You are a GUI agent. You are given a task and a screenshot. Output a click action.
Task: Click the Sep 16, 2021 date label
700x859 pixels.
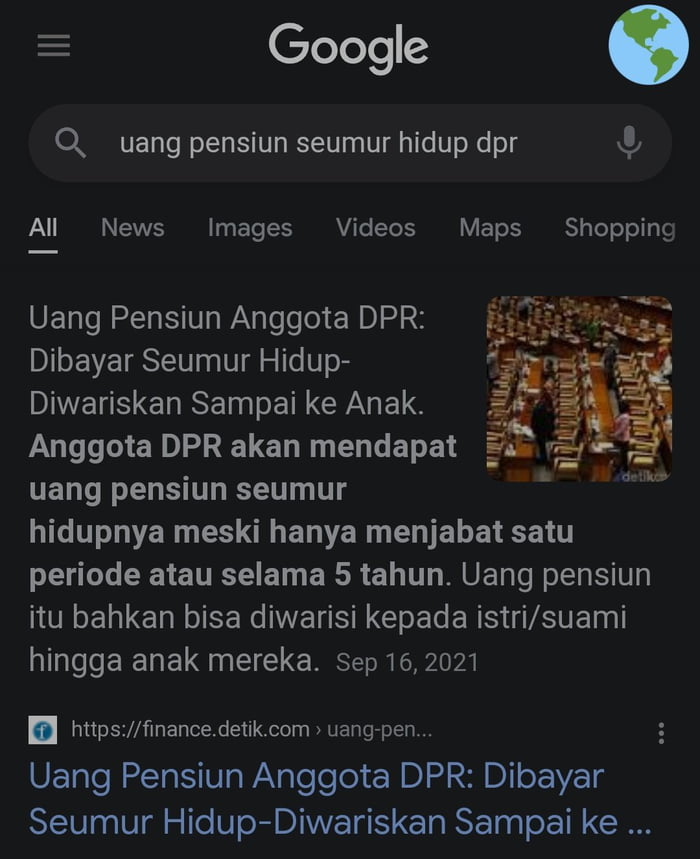pos(407,662)
